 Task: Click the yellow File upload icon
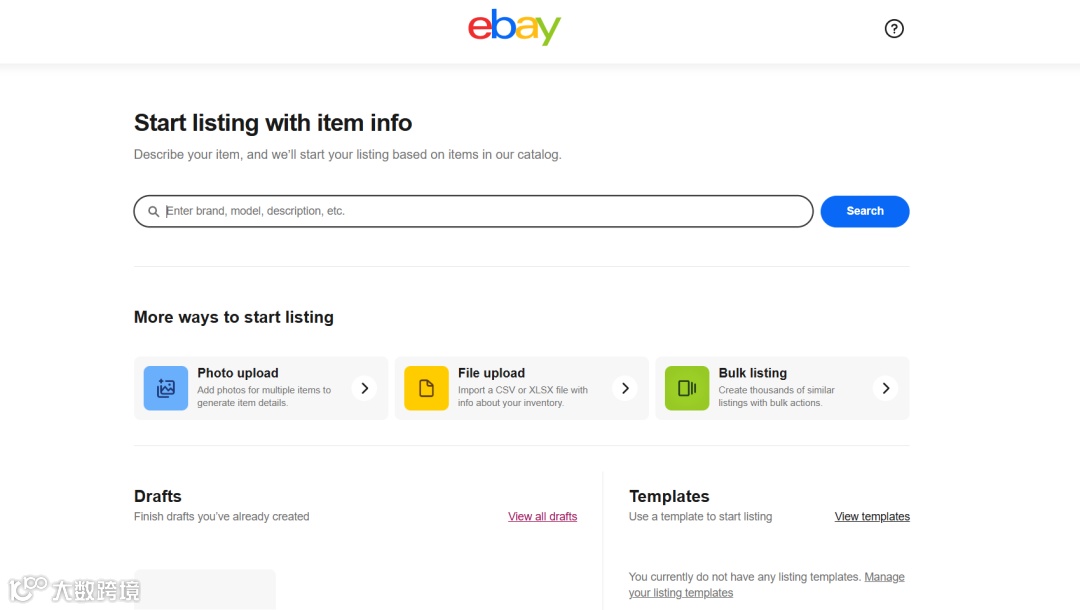[426, 388]
